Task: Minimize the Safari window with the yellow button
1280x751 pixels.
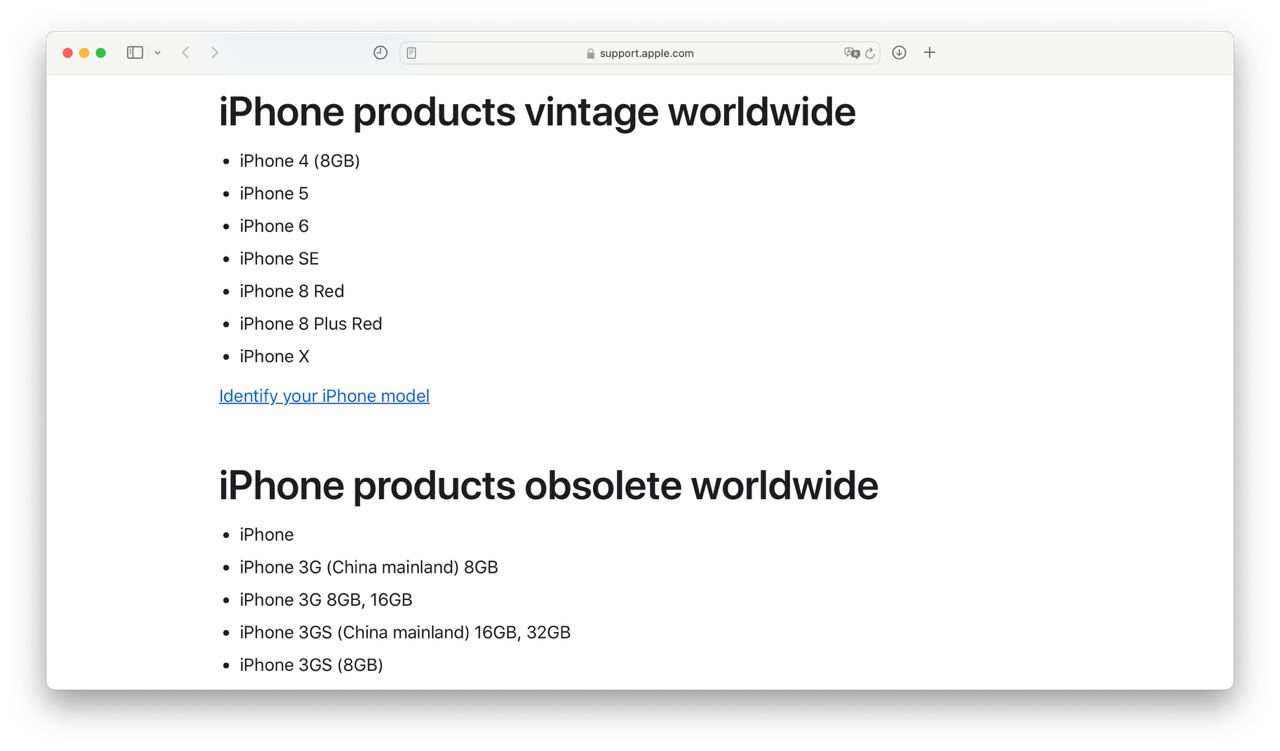Action: point(84,53)
